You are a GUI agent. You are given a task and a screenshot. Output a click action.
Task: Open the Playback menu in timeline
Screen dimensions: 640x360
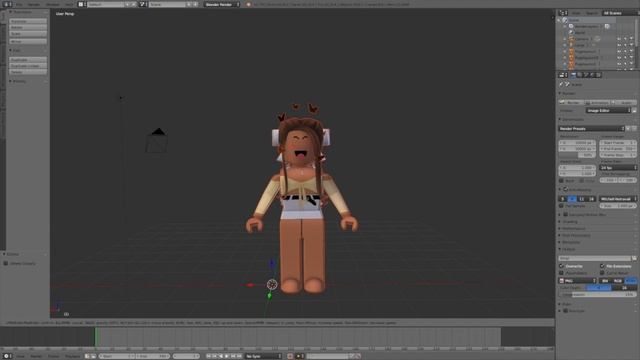72,356
